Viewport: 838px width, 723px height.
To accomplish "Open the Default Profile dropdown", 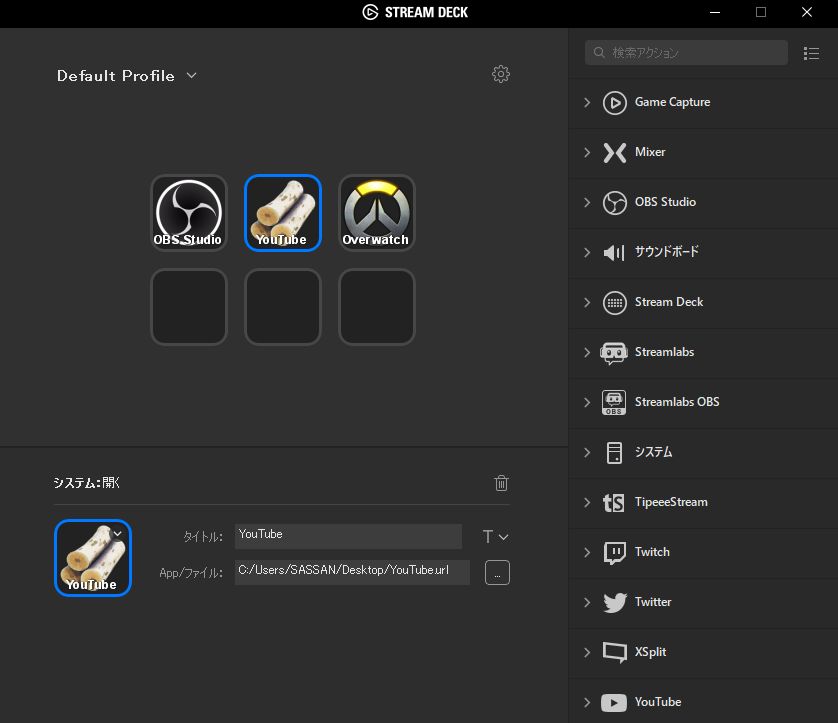I will (127, 76).
